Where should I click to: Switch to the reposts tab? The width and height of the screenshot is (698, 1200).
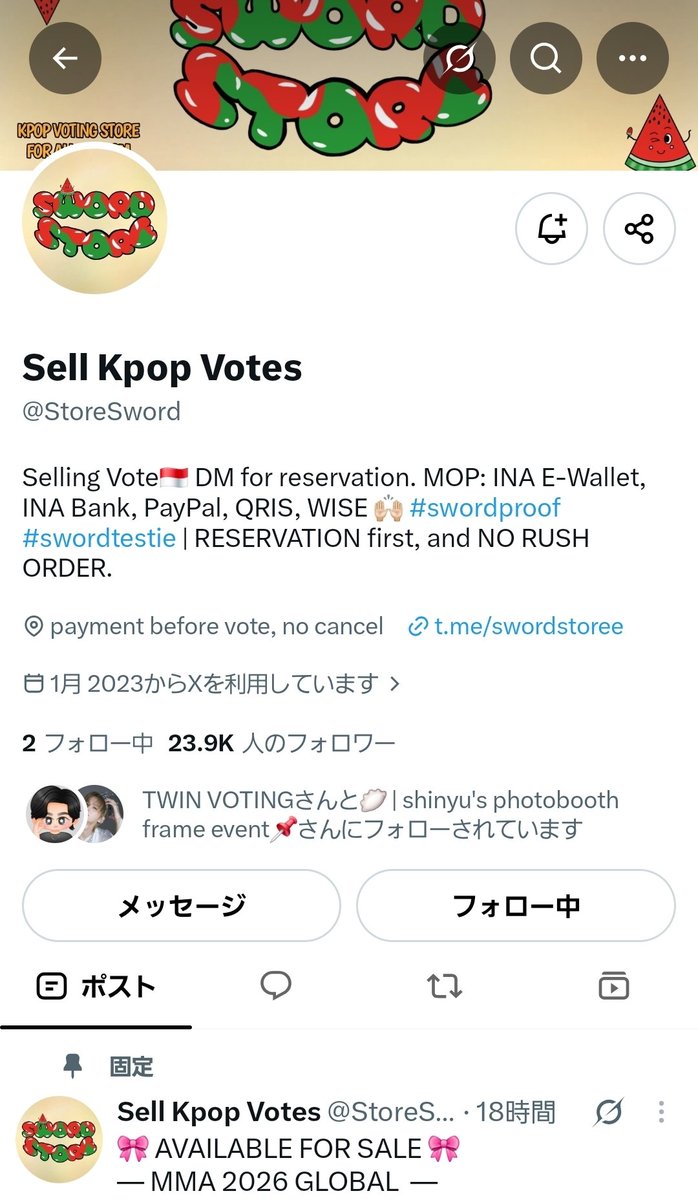tap(444, 986)
